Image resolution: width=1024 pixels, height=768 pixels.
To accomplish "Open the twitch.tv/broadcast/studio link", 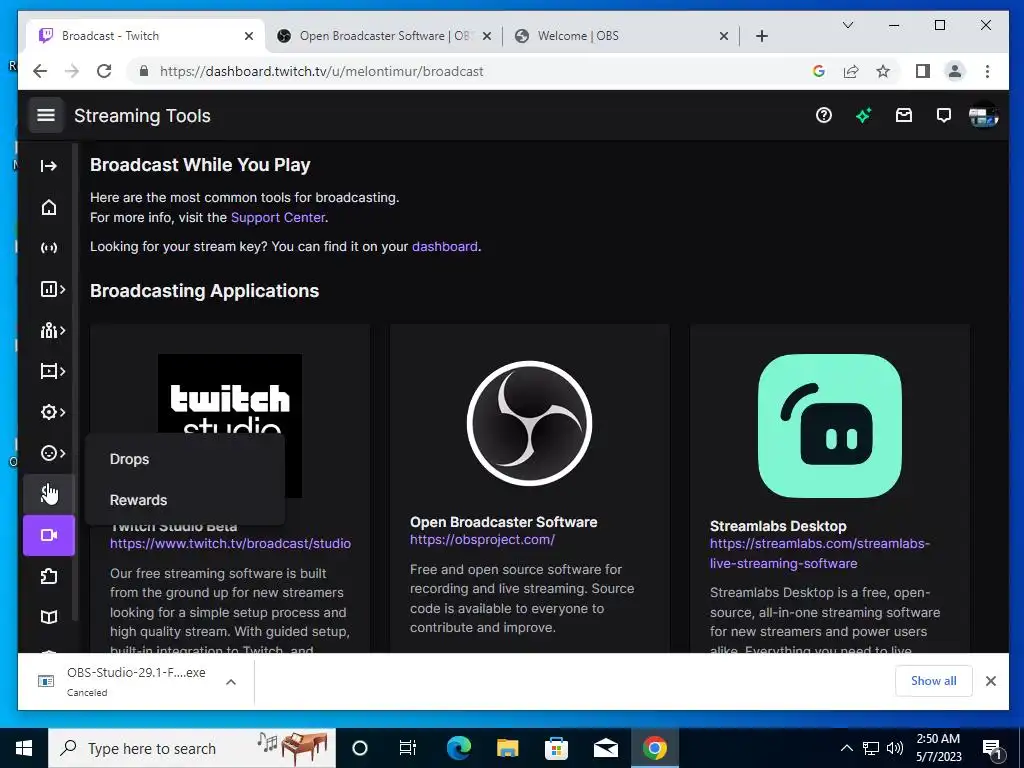I will coord(230,543).
